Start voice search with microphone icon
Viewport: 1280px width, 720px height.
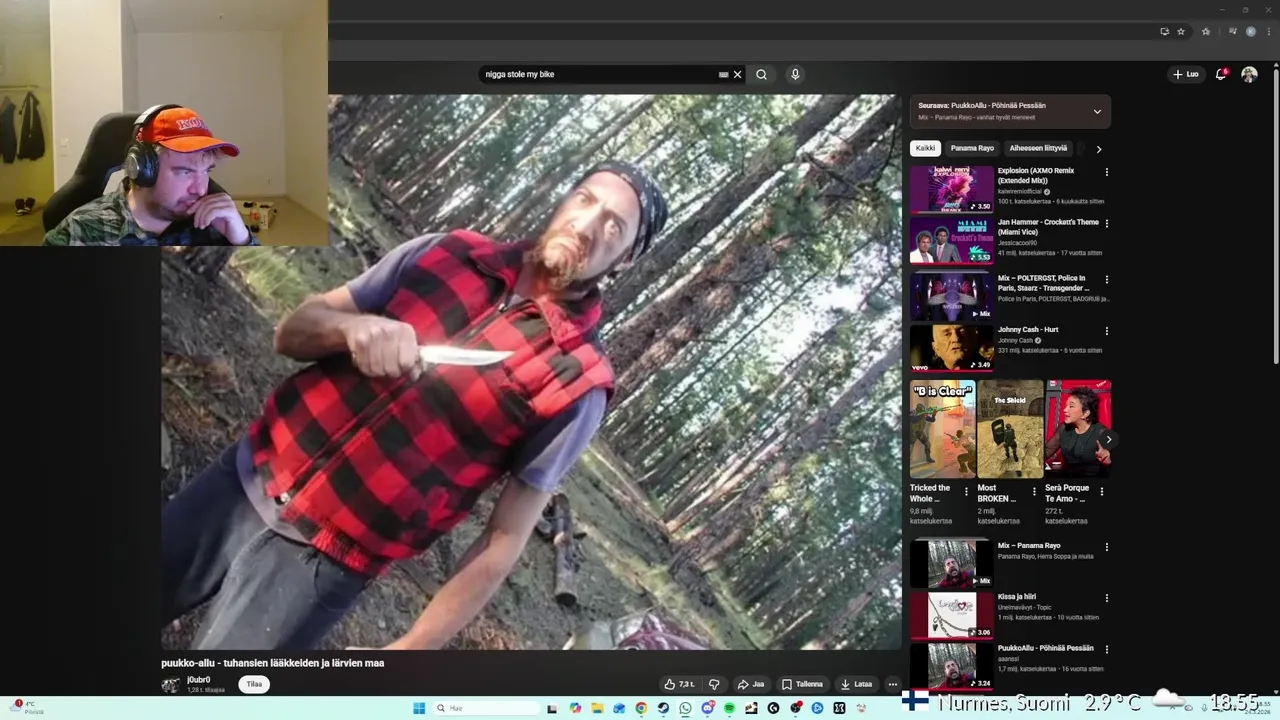pyautogui.click(x=795, y=74)
